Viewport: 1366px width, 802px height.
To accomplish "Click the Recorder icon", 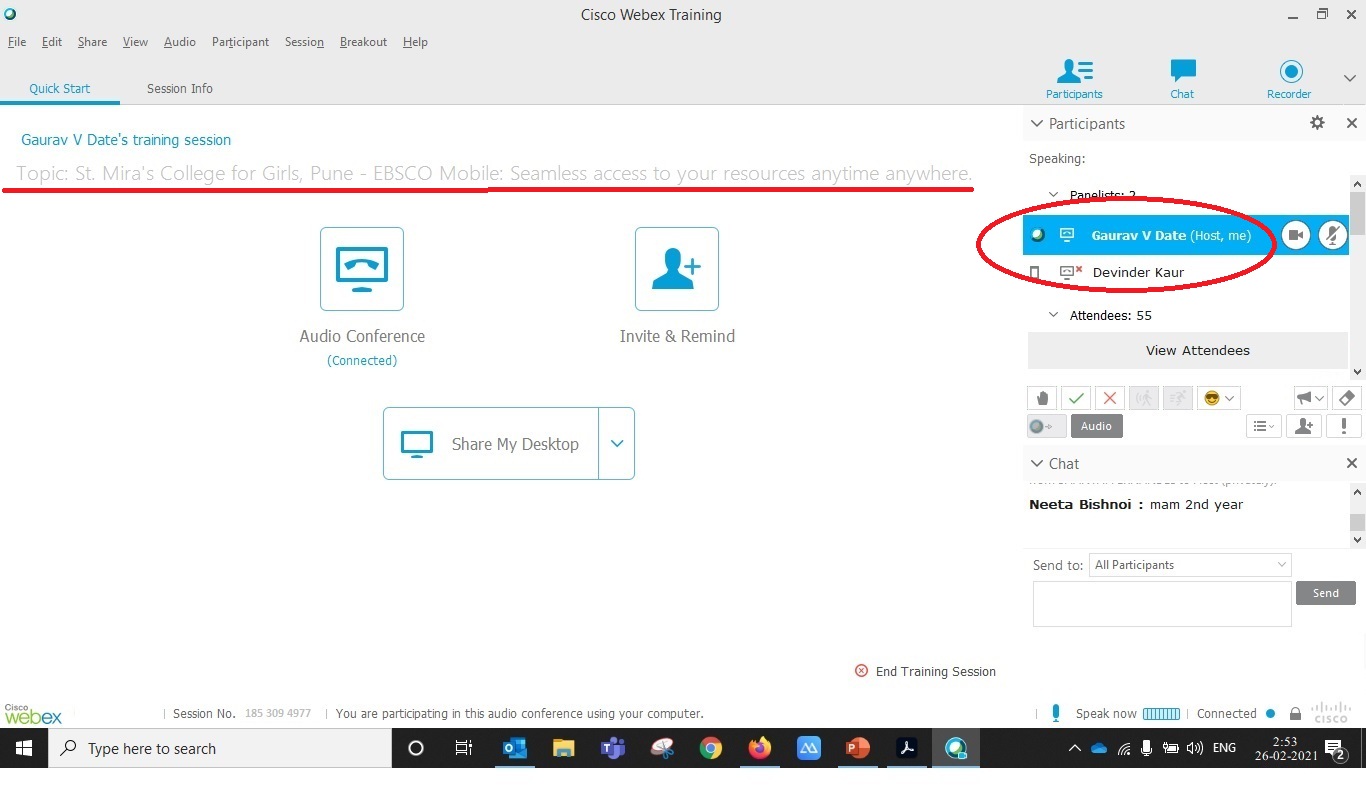I will 1290,72.
